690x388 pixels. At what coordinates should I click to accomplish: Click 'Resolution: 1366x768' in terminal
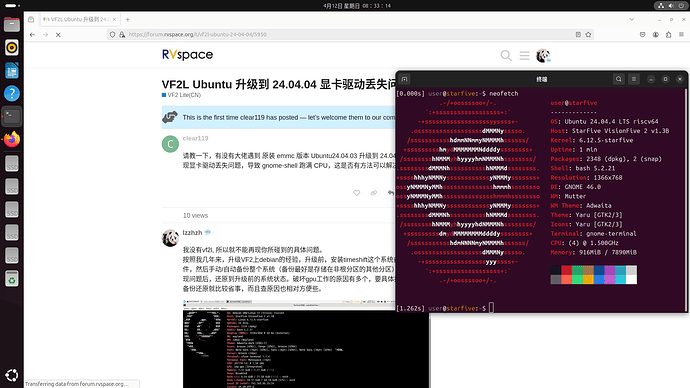point(586,178)
